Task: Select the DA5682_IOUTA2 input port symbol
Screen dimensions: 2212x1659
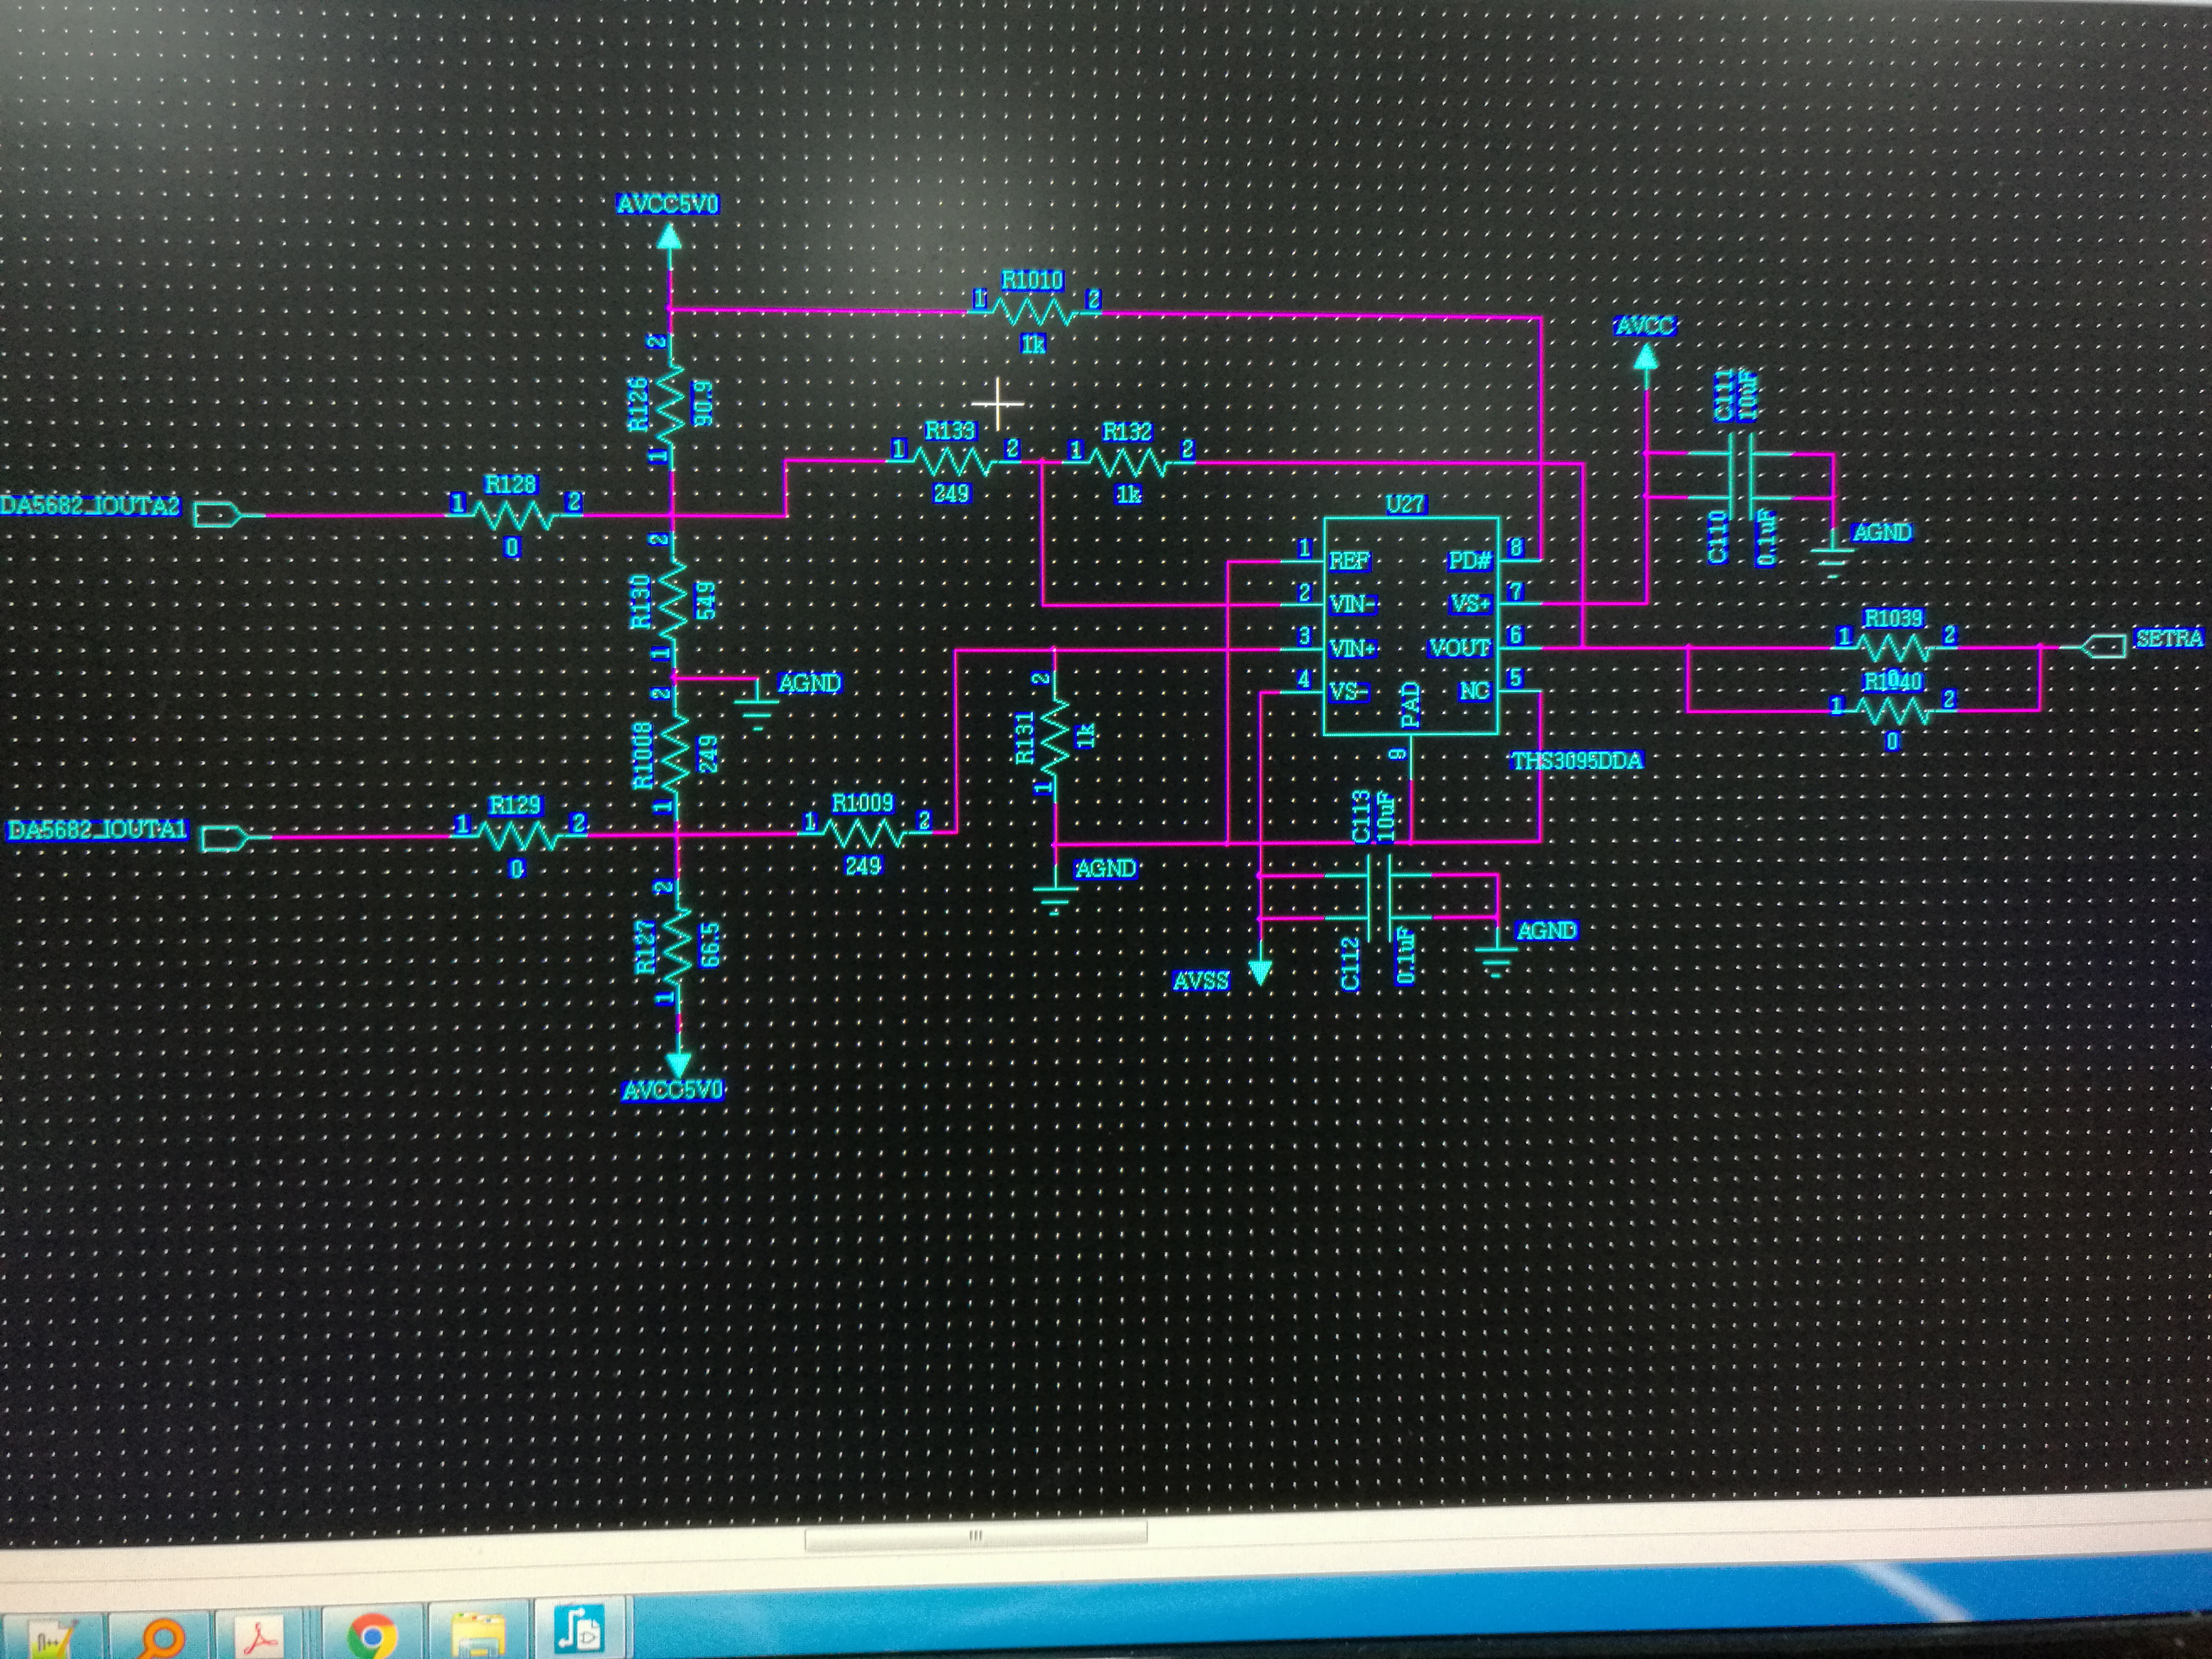Action: click(216, 516)
